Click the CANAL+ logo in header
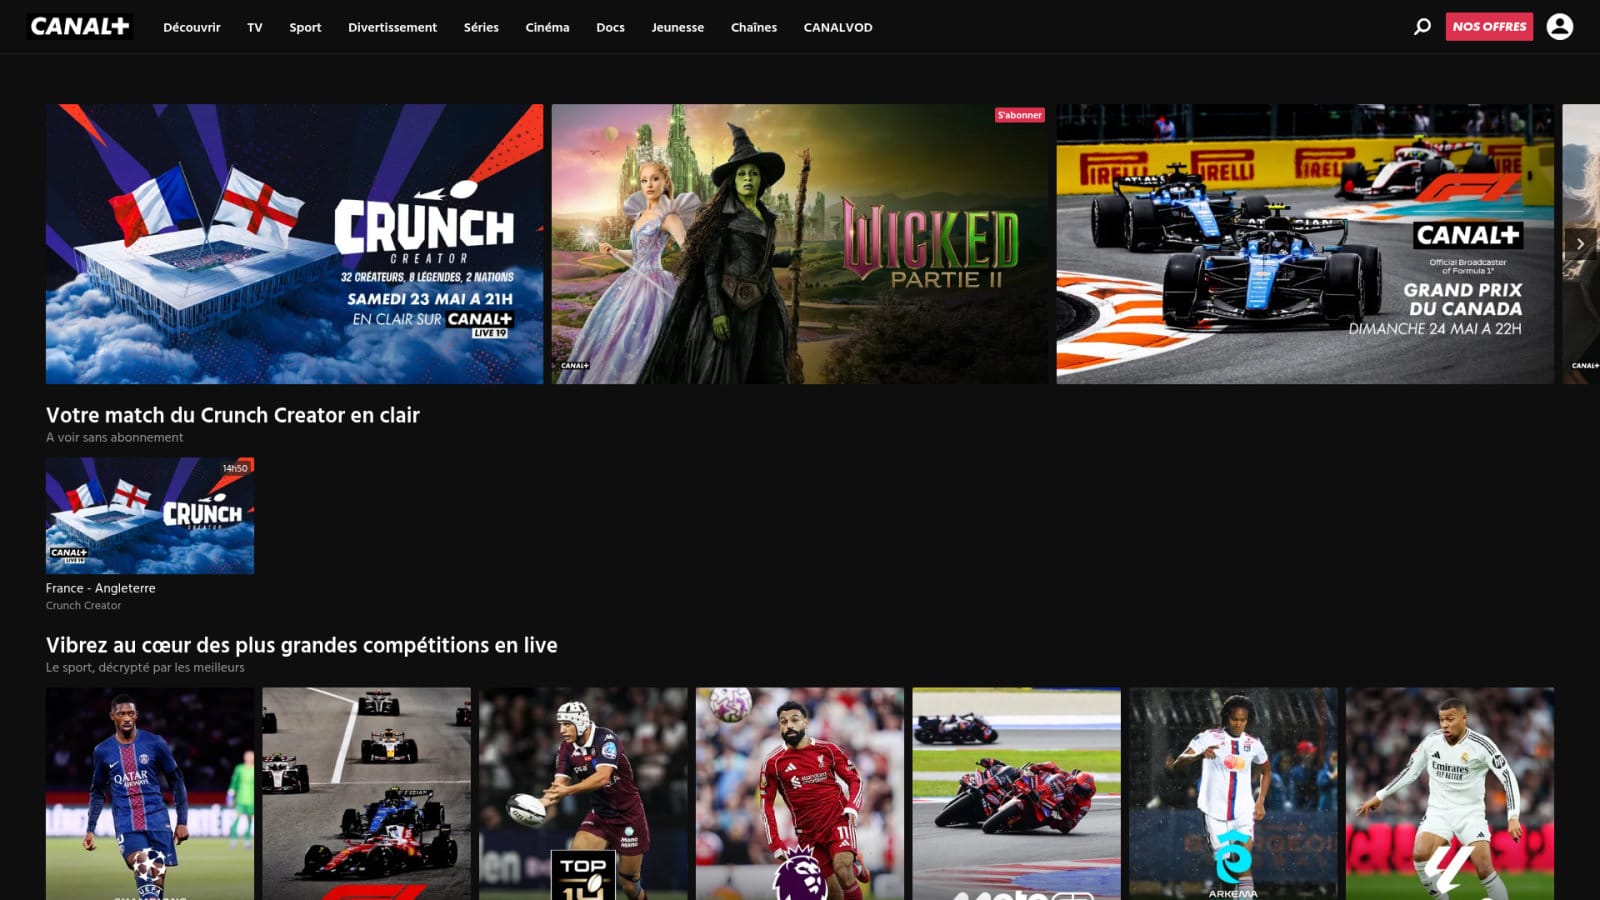1600x900 pixels. tap(80, 27)
